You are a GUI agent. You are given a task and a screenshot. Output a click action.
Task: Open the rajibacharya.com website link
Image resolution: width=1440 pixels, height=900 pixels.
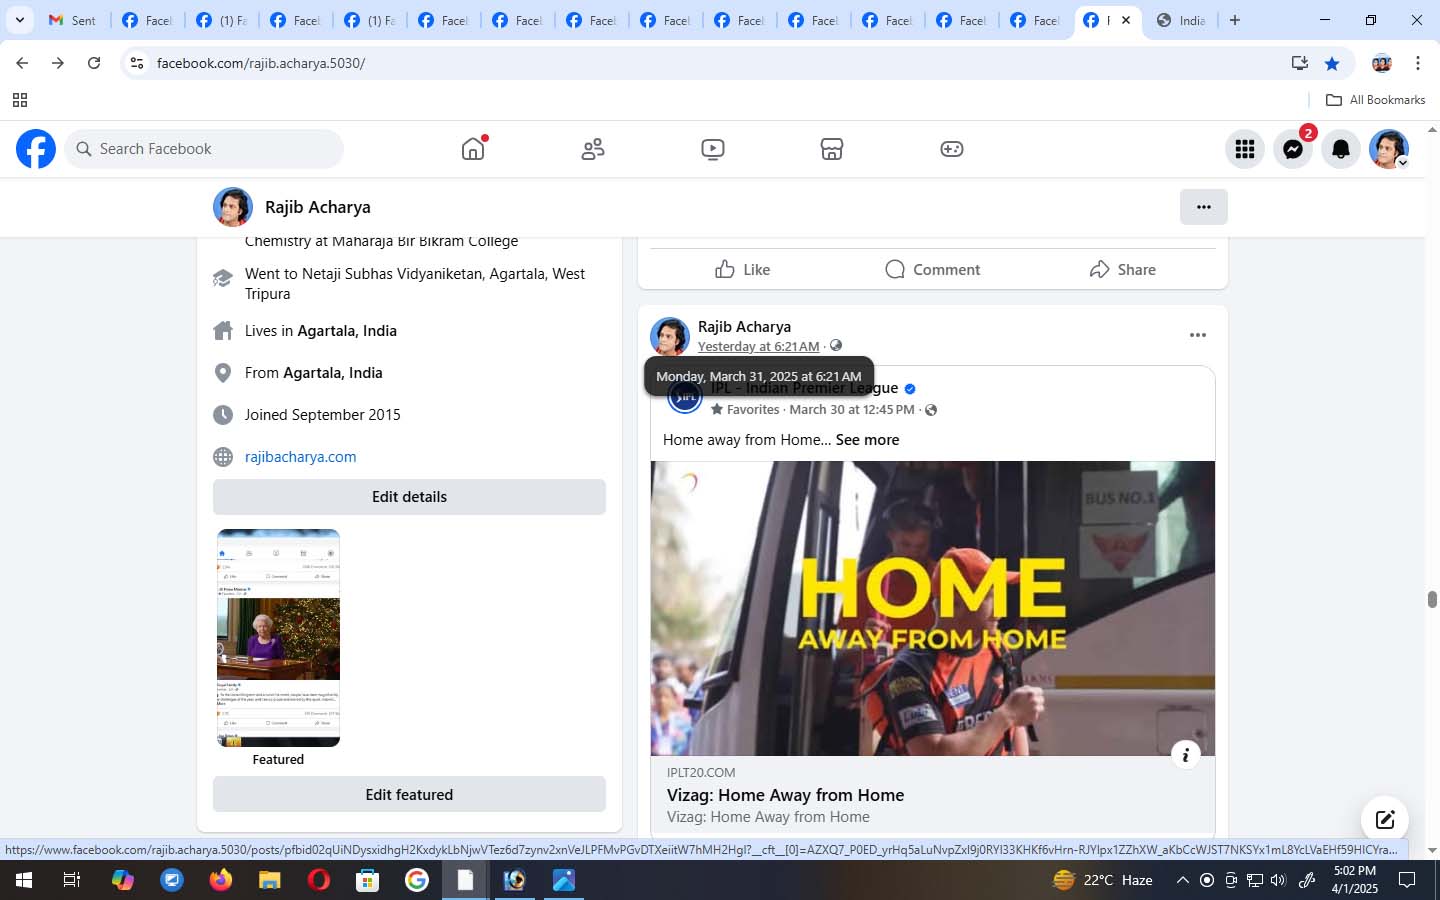[300, 457]
